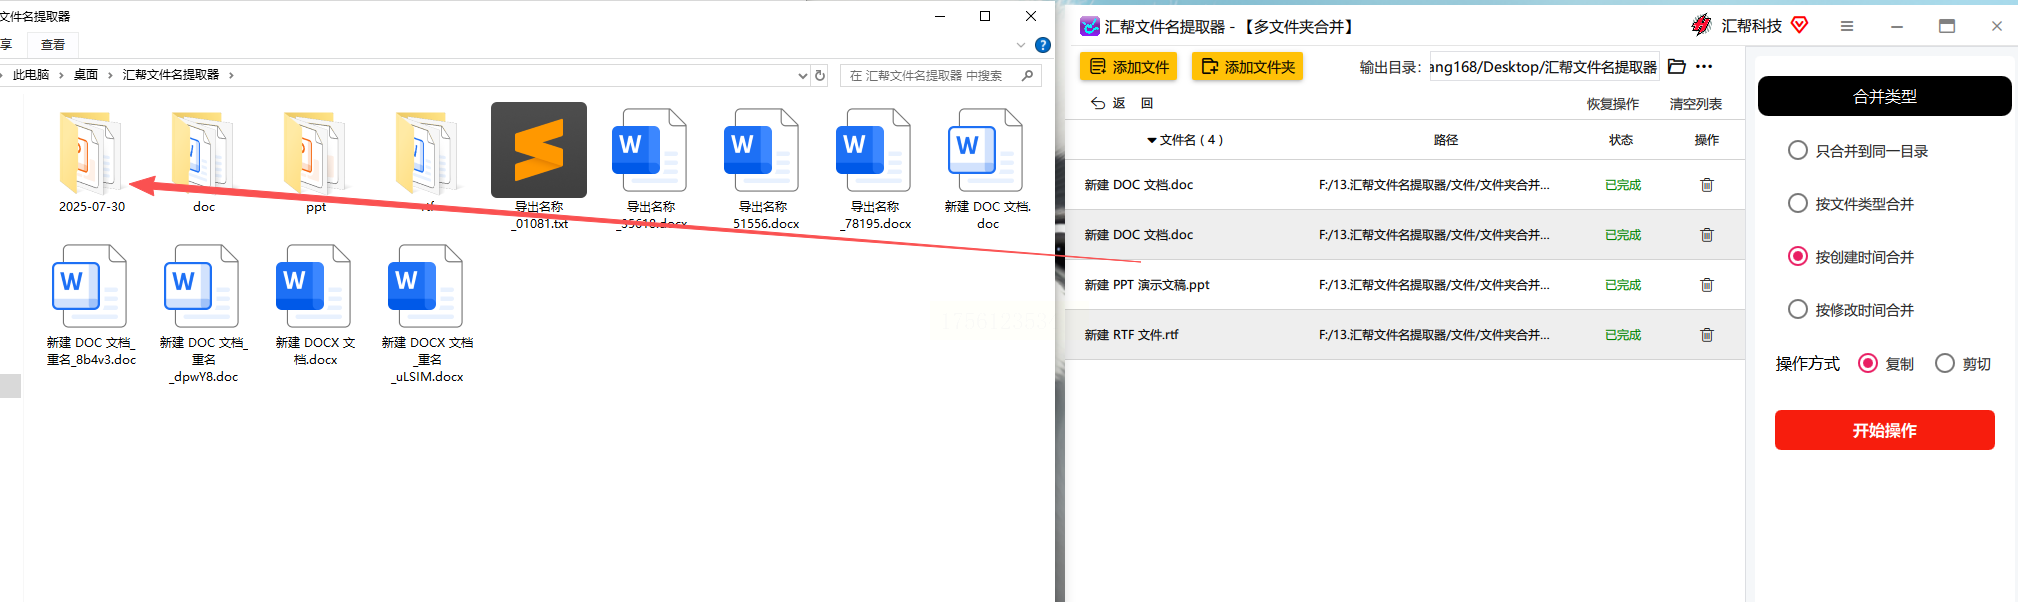
Task: Select the 剪切 operation mode
Action: 1945,363
